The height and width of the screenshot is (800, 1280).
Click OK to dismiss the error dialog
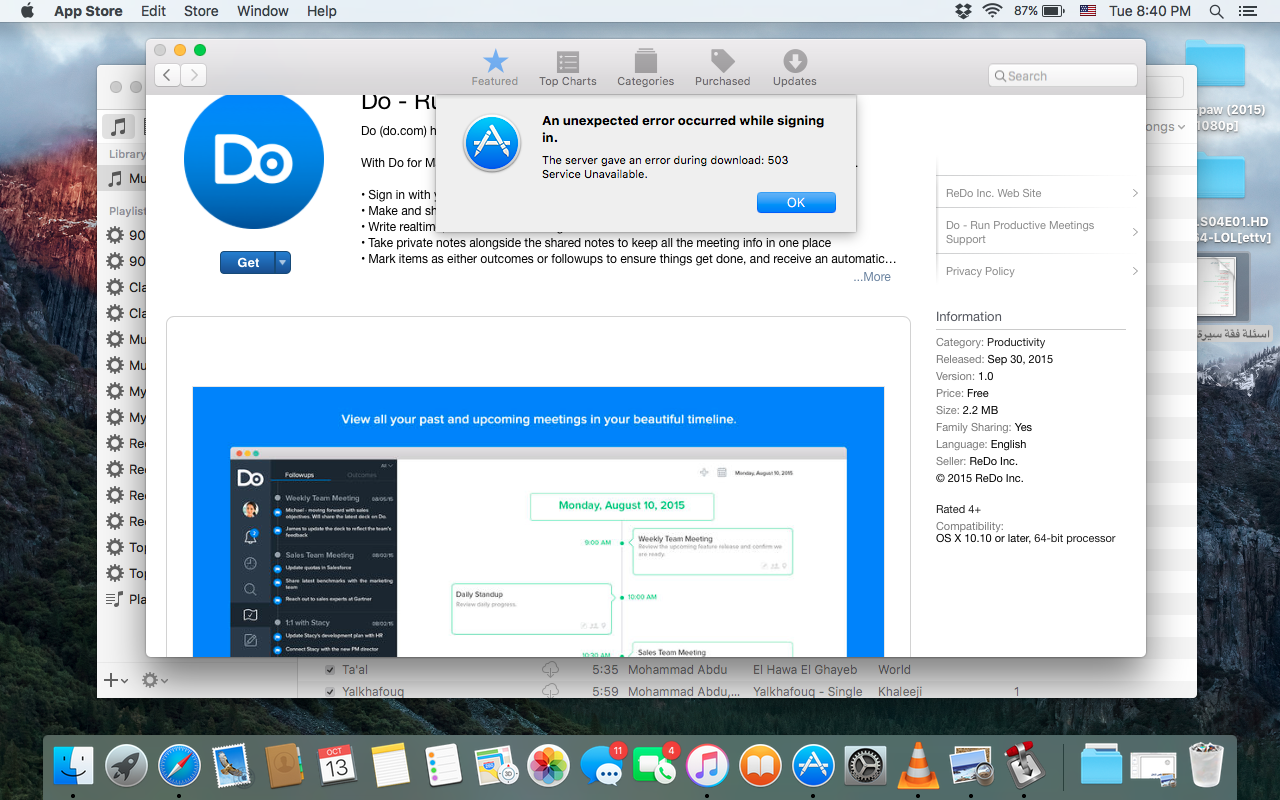click(796, 202)
